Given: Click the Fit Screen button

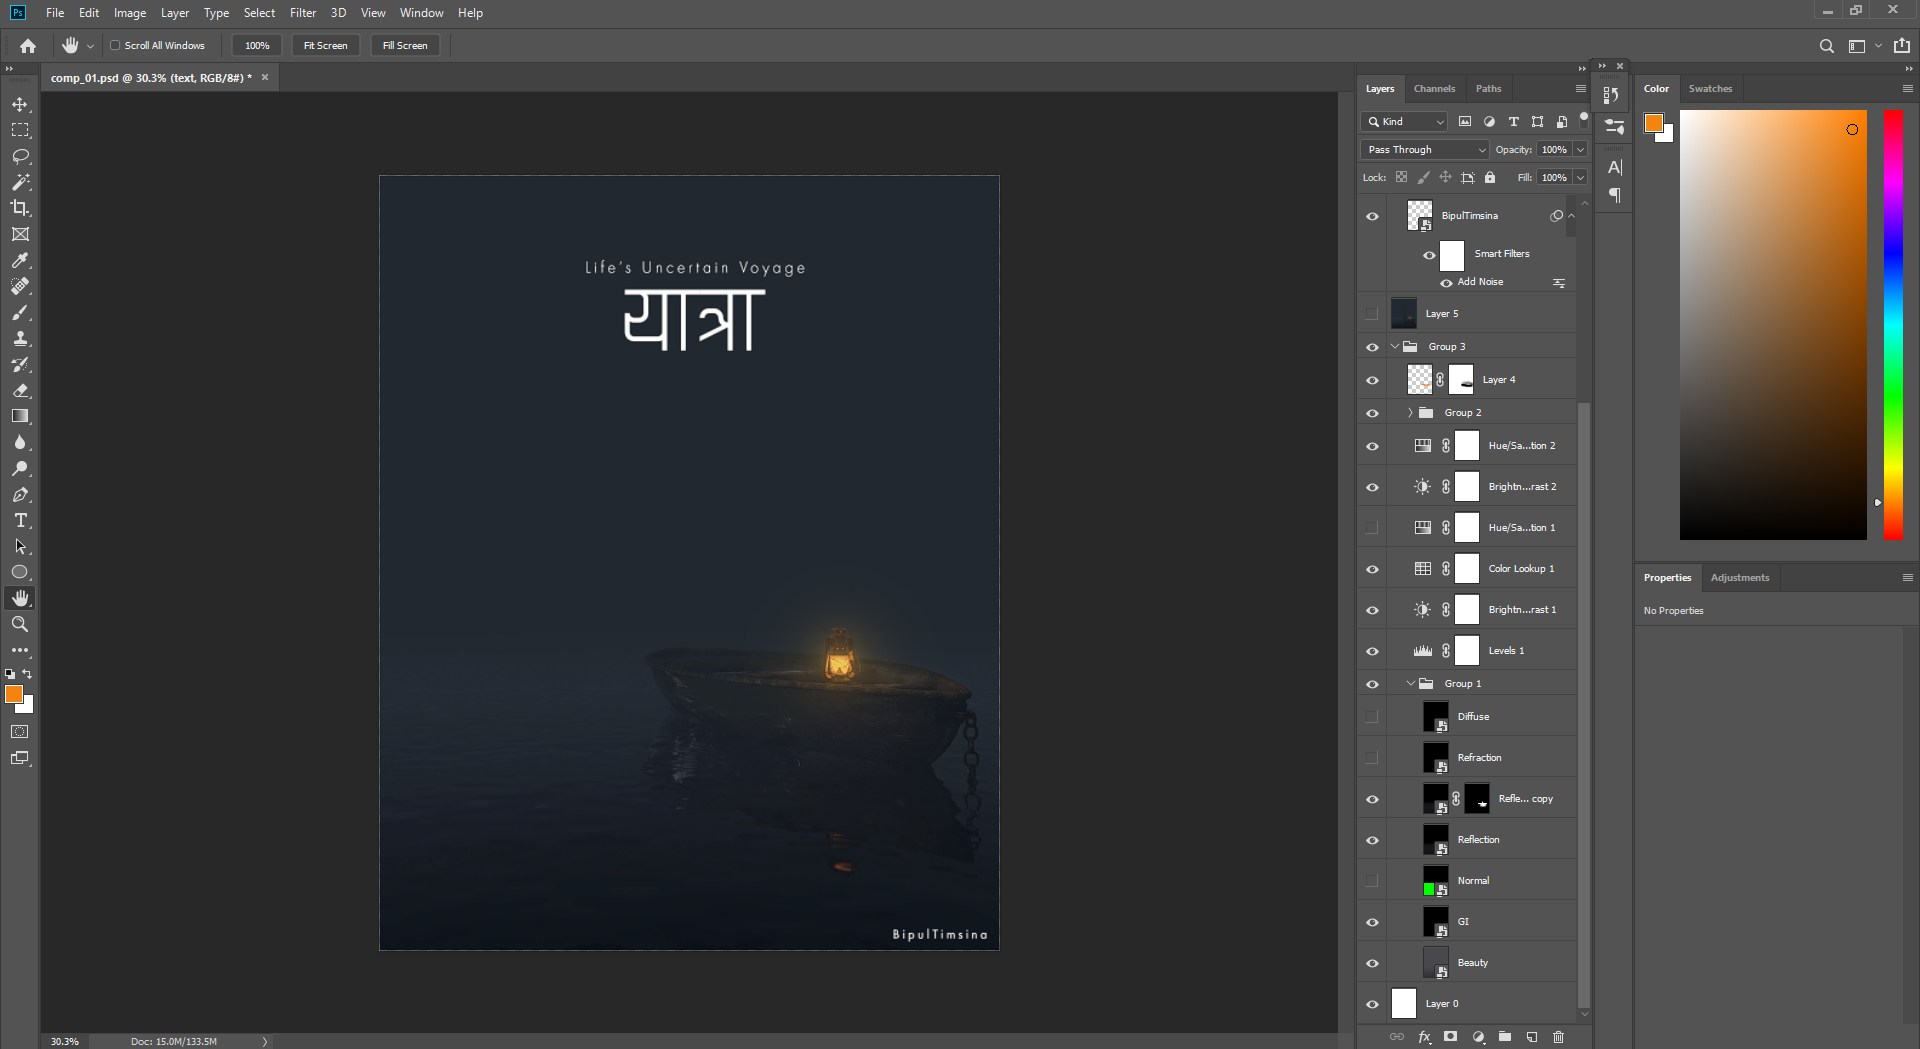Looking at the screenshot, I should (x=326, y=45).
